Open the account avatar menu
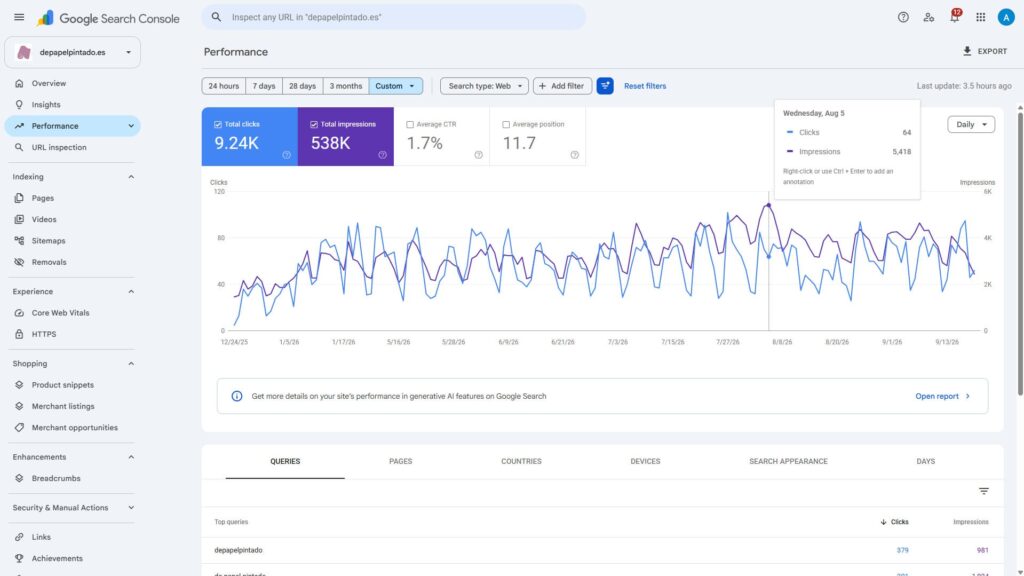The image size is (1024, 576). point(1006,18)
